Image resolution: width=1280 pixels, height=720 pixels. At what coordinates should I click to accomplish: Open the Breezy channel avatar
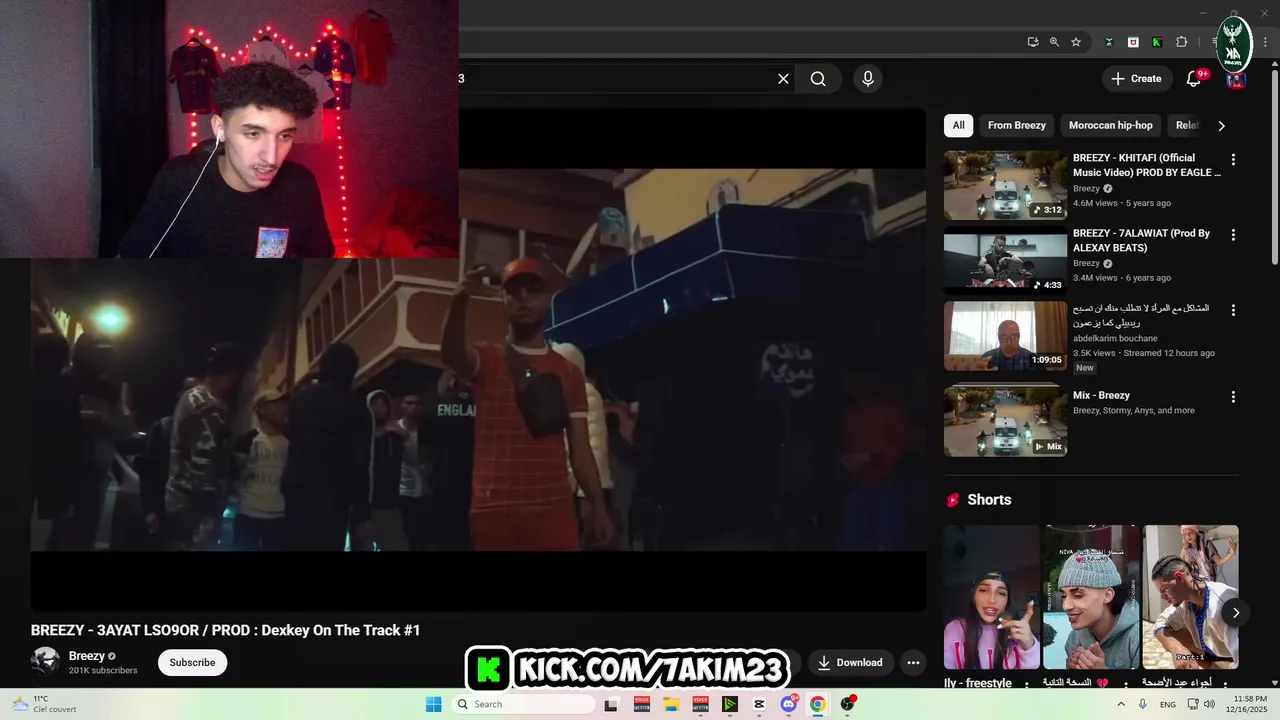point(45,661)
